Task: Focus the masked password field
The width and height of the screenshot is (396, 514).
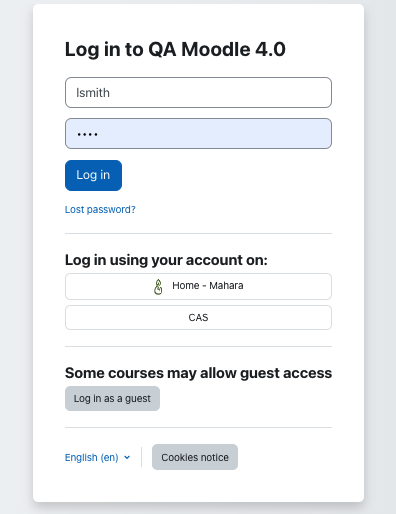Action: pyautogui.click(x=198, y=133)
